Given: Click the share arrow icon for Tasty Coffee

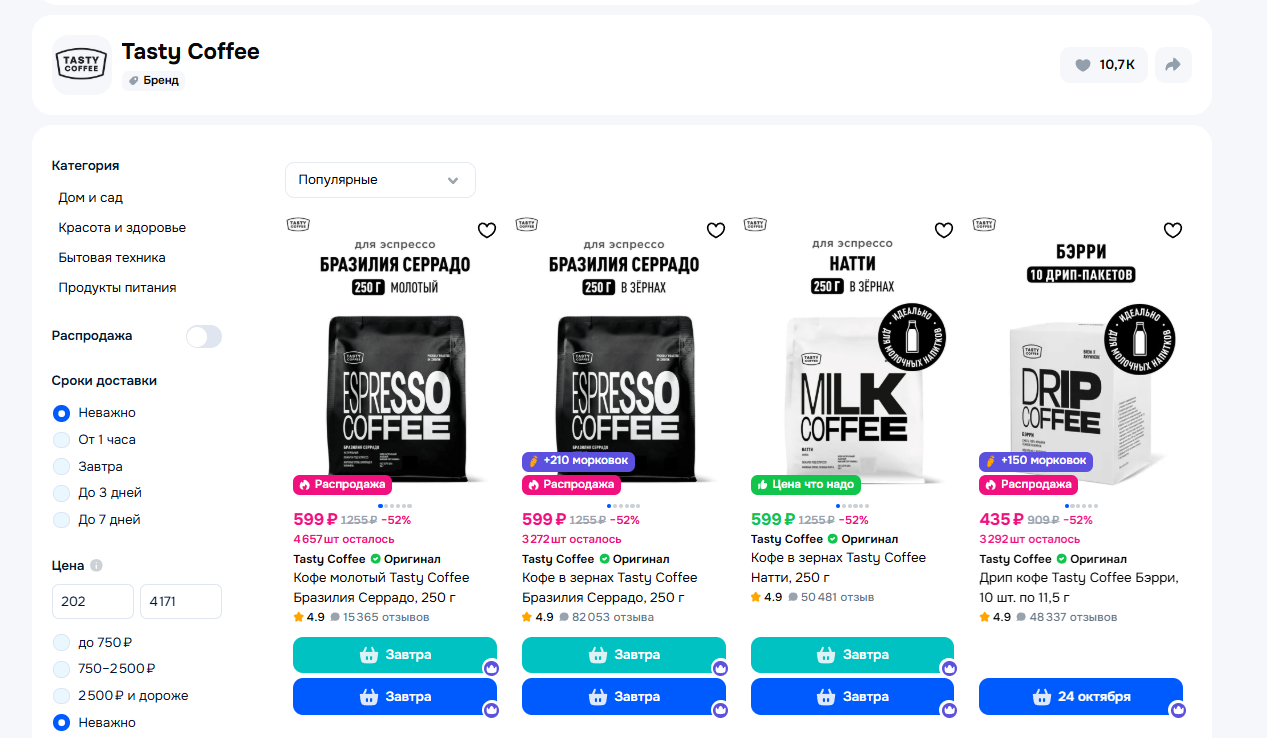Looking at the screenshot, I should (x=1173, y=65).
